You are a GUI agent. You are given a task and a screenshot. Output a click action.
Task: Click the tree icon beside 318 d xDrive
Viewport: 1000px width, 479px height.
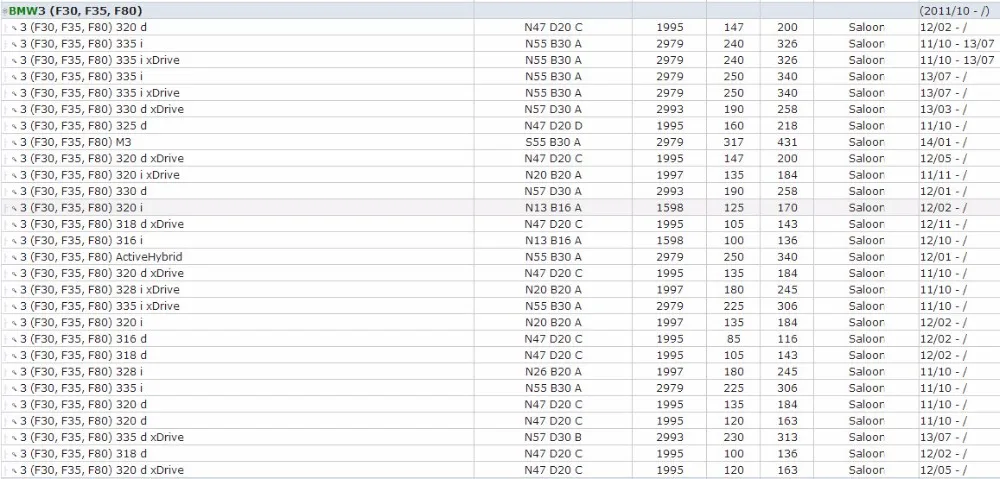13,224
